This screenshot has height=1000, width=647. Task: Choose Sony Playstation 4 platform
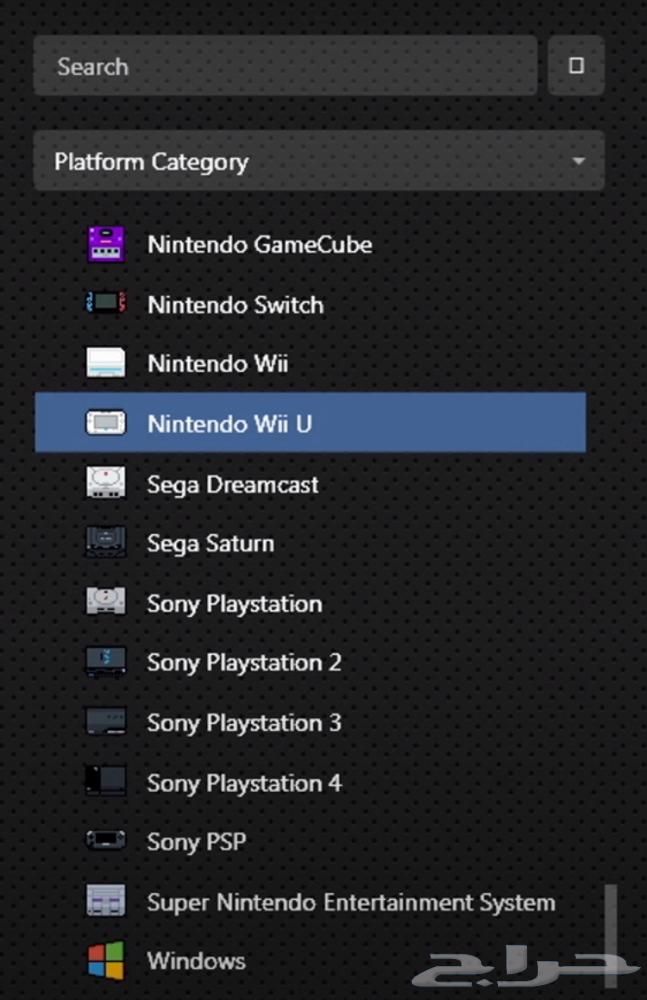click(x=244, y=782)
